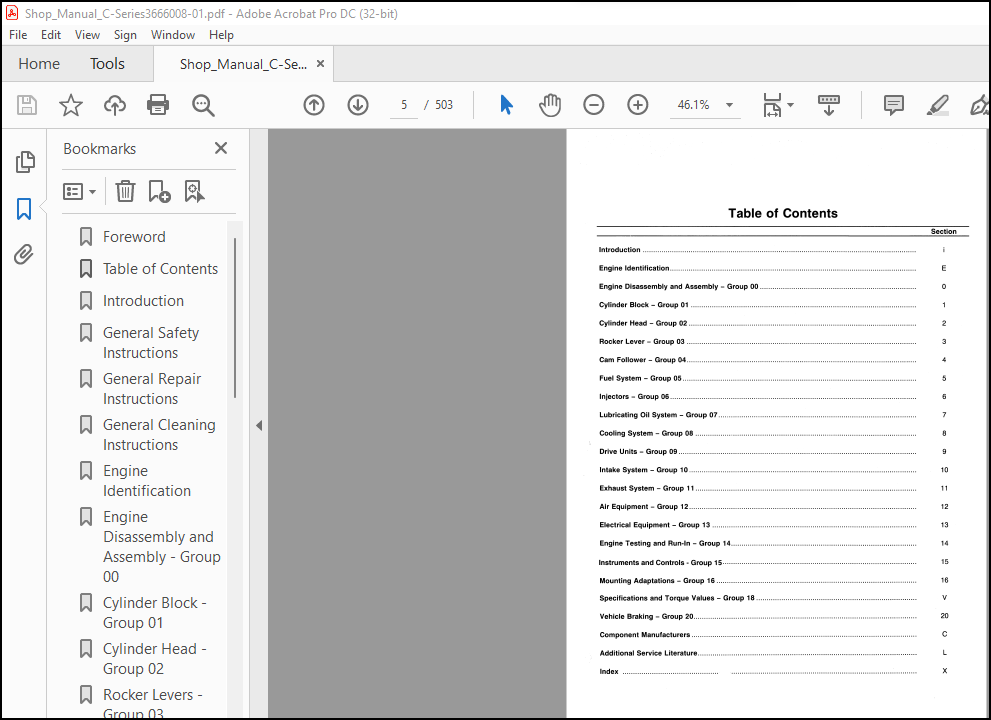Click the upload to cloud icon

[x=114, y=105]
